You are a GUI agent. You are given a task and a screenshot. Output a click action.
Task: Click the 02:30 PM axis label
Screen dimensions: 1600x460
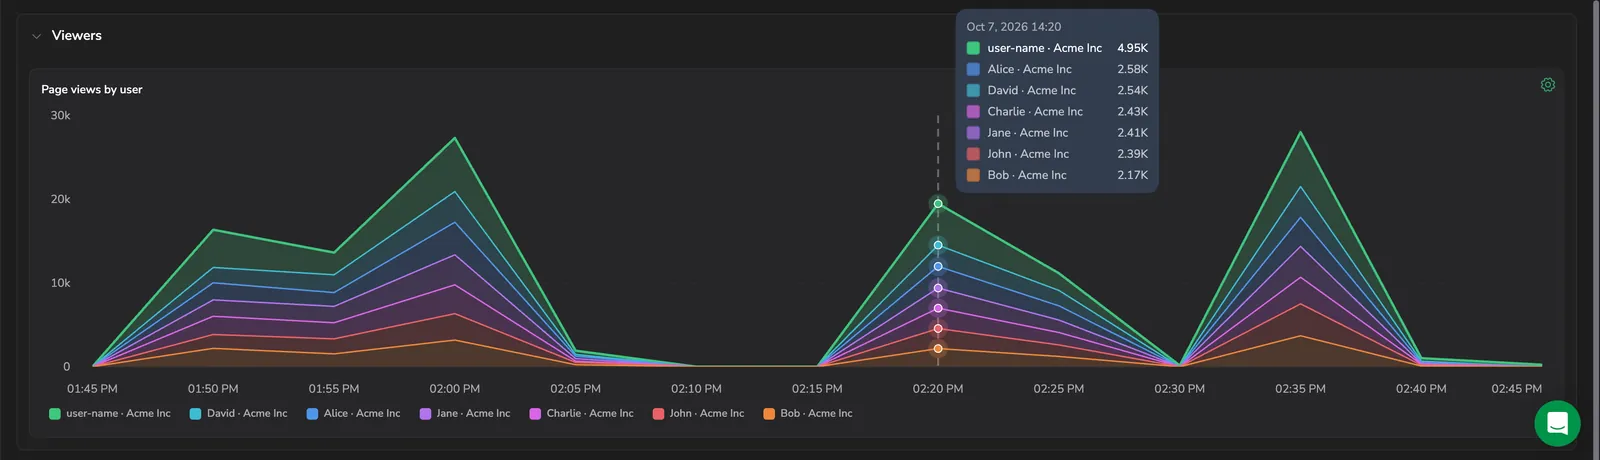pyautogui.click(x=1179, y=389)
